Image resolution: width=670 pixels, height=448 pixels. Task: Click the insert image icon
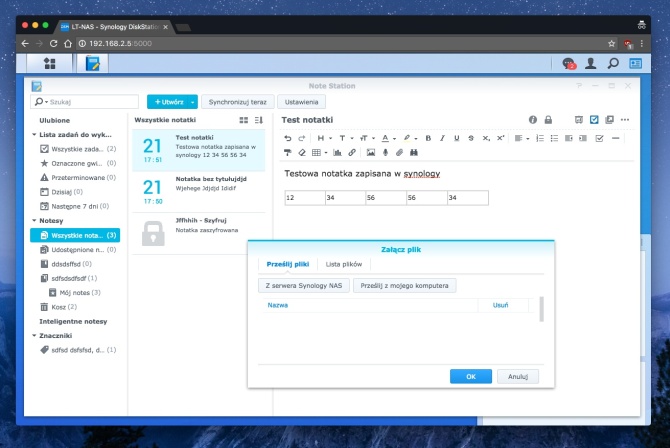tap(370, 153)
